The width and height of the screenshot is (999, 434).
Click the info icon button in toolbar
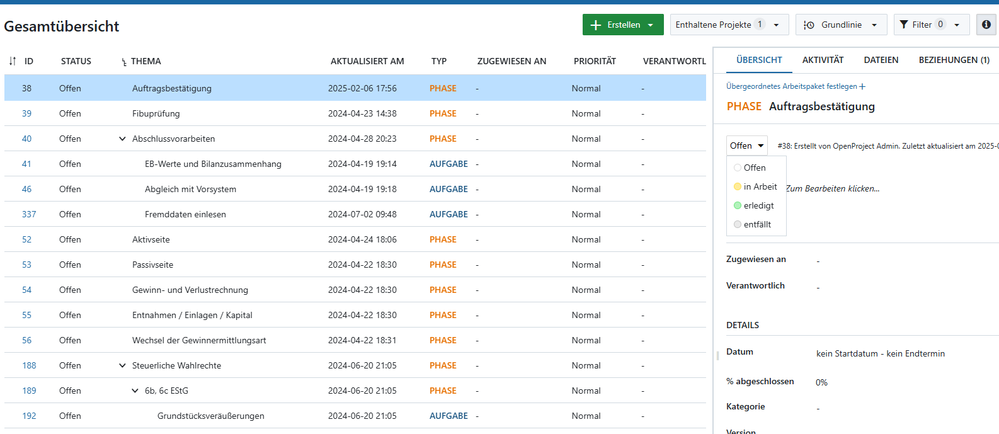(x=986, y=25)
